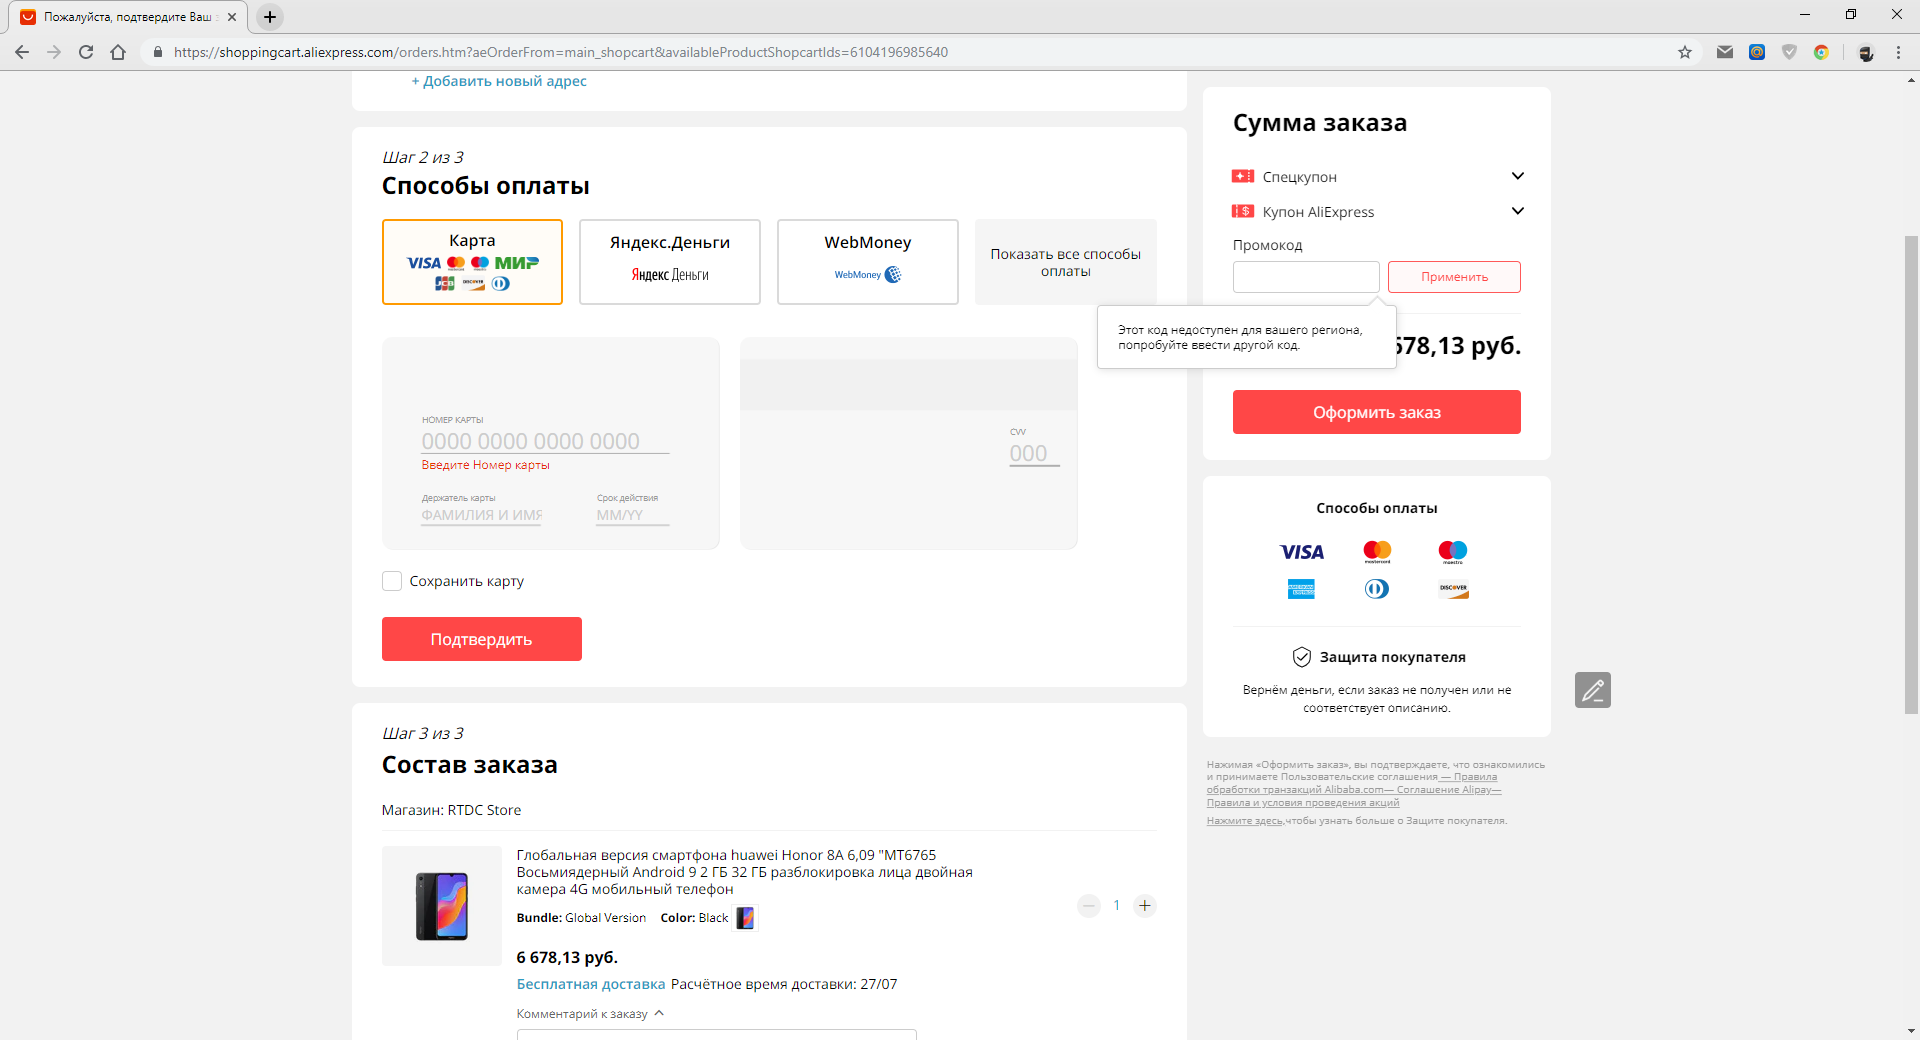The image size is (1920, 1040).
Task: Click the blue square extension icon
Action: coord(1757,52)
